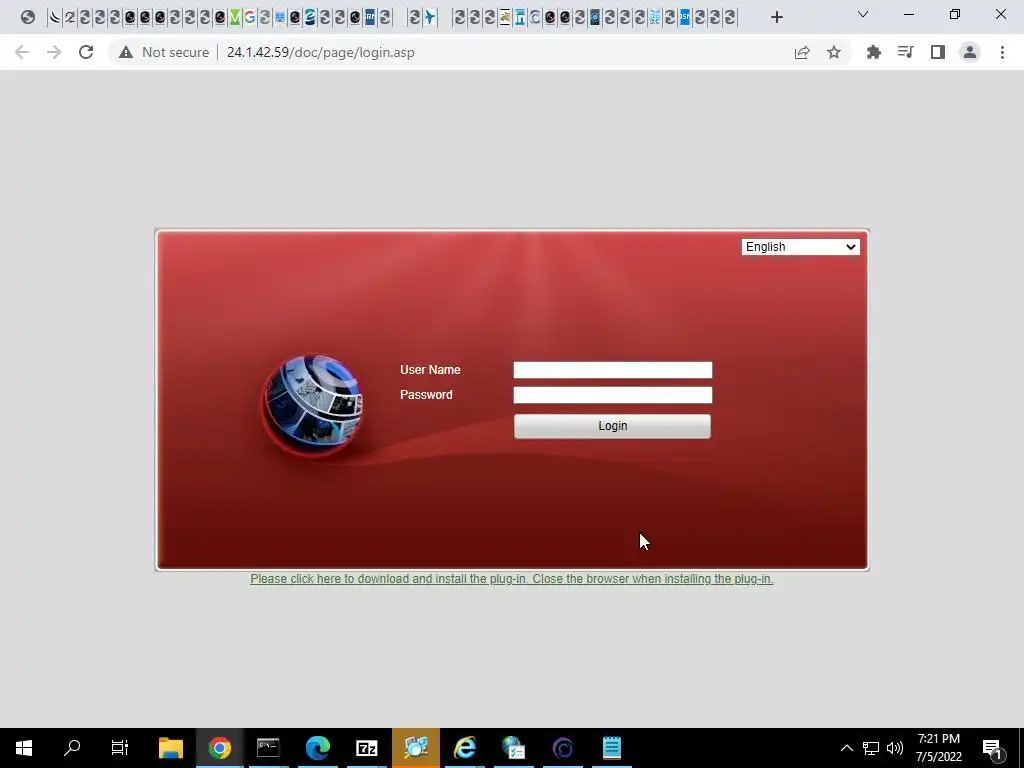Click the Login button
1024x768 pixels.
612,426
